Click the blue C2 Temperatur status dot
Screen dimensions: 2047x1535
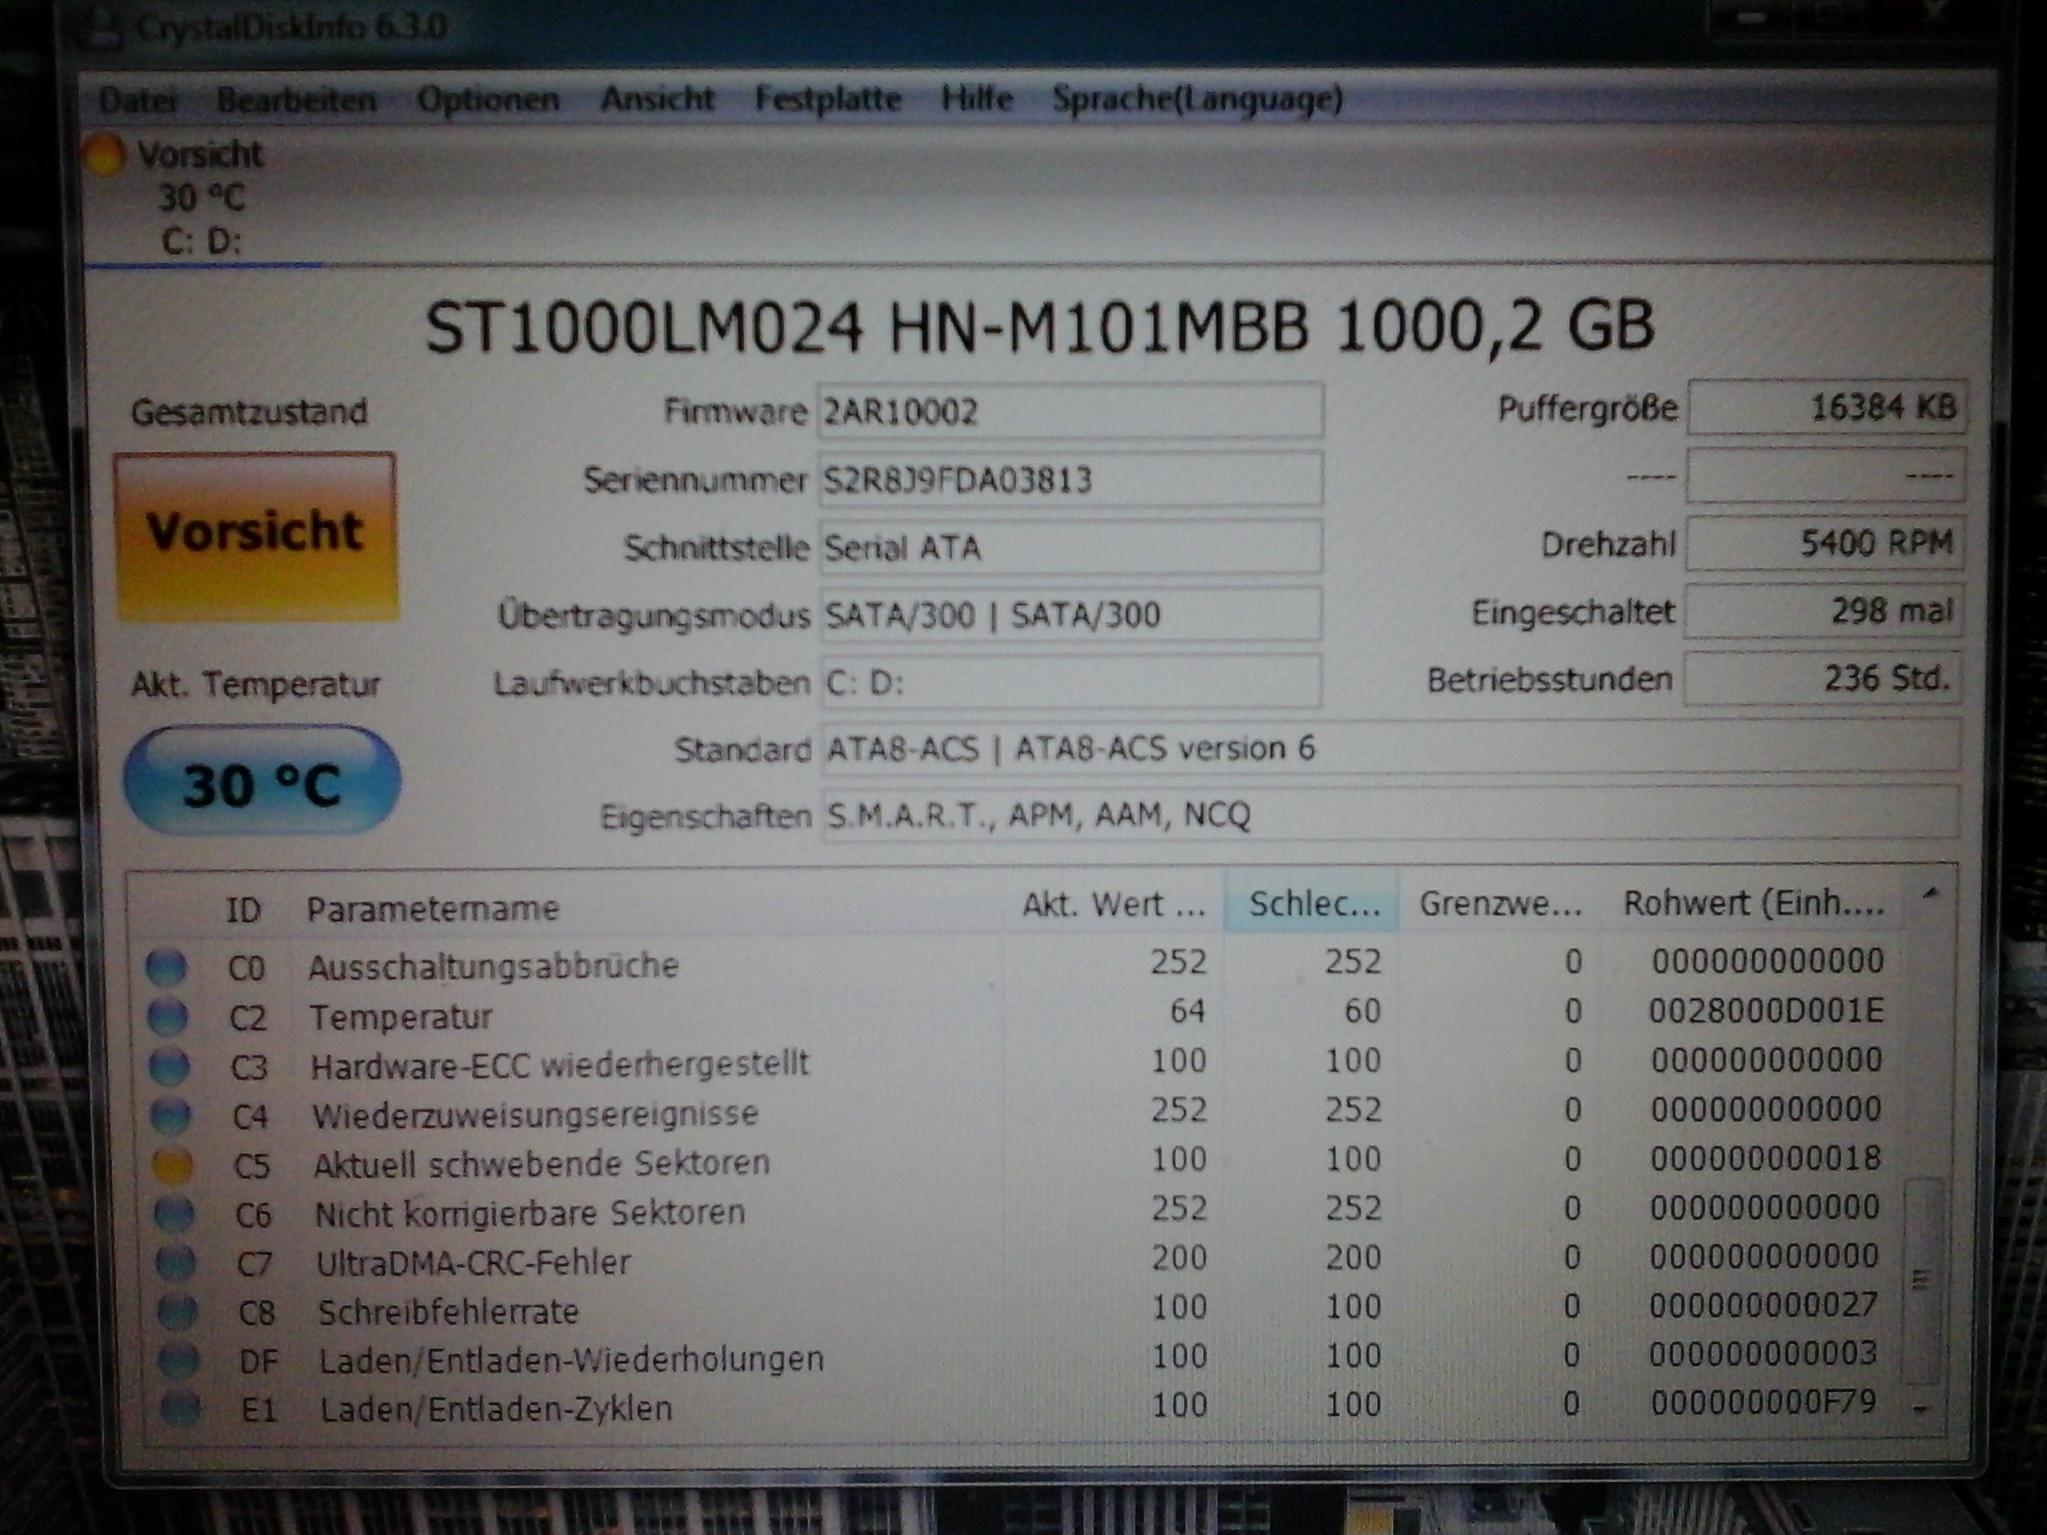[x=167, y=1017]
